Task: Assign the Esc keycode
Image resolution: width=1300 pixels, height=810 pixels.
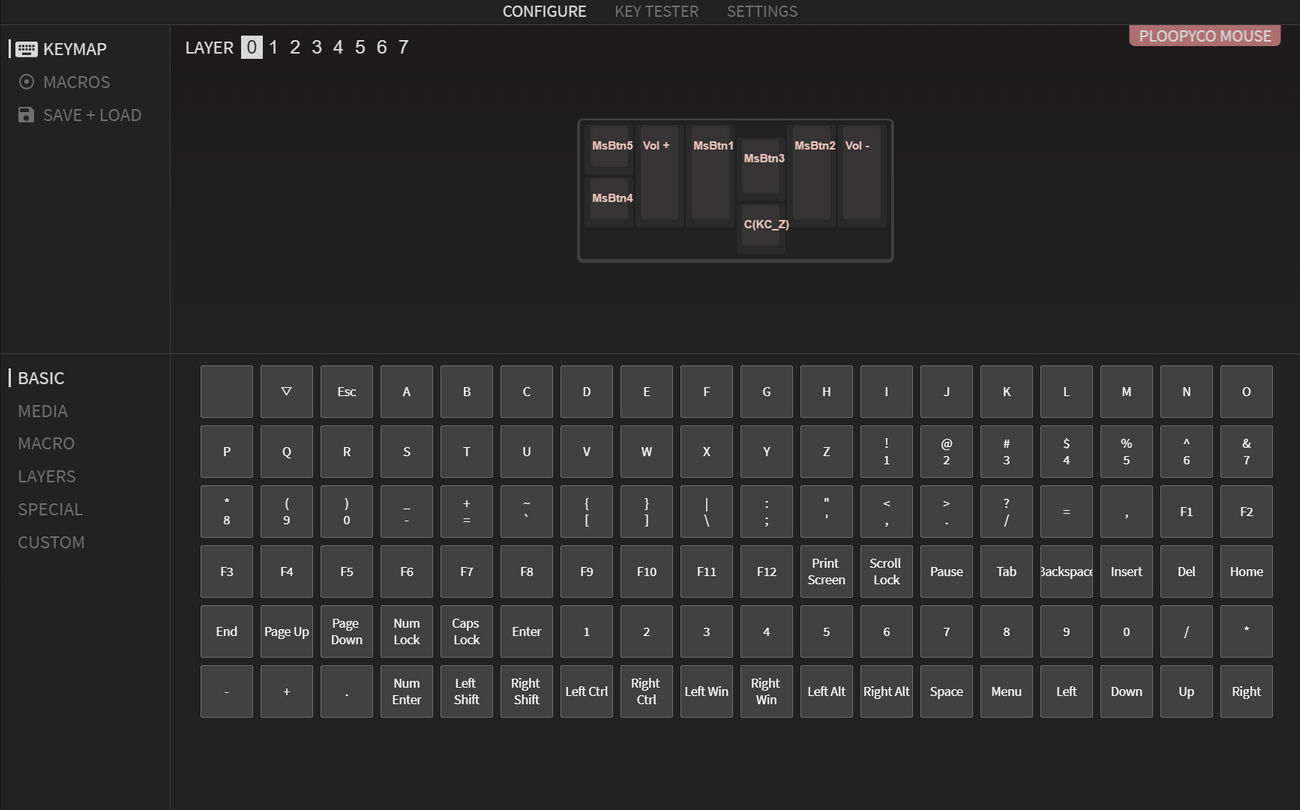Action: [346, 391]
